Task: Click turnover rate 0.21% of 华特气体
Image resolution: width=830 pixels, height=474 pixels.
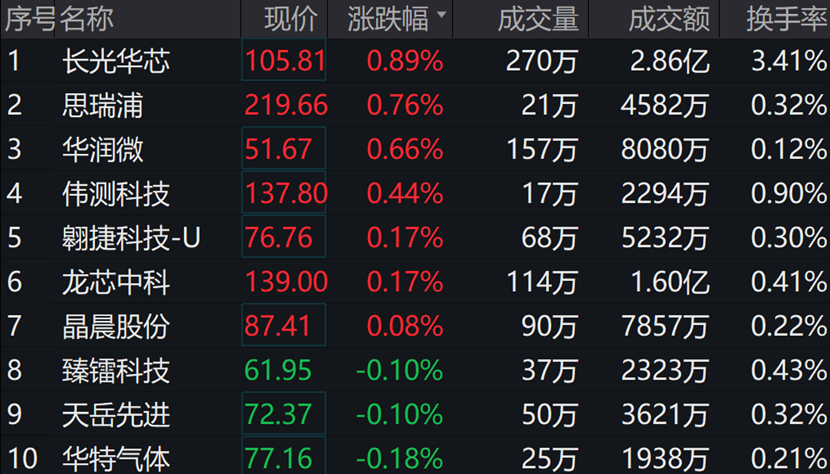Action: 789,459
